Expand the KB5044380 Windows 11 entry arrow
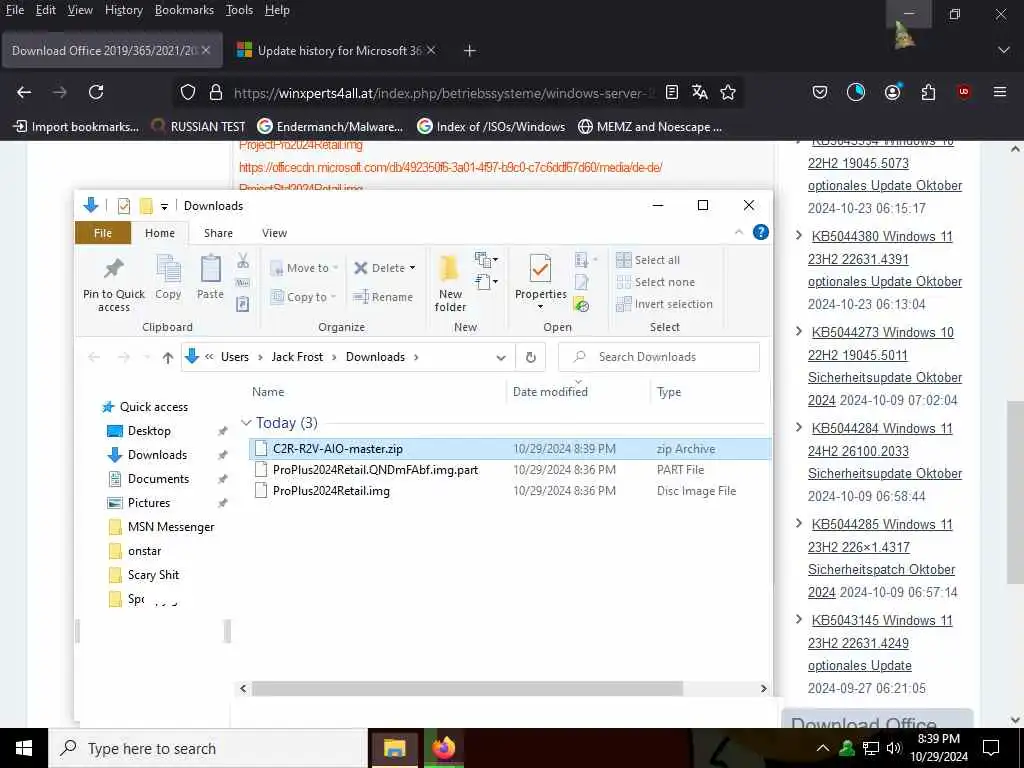The height and width of the screenshot is (768, 1024). (799, 235)
